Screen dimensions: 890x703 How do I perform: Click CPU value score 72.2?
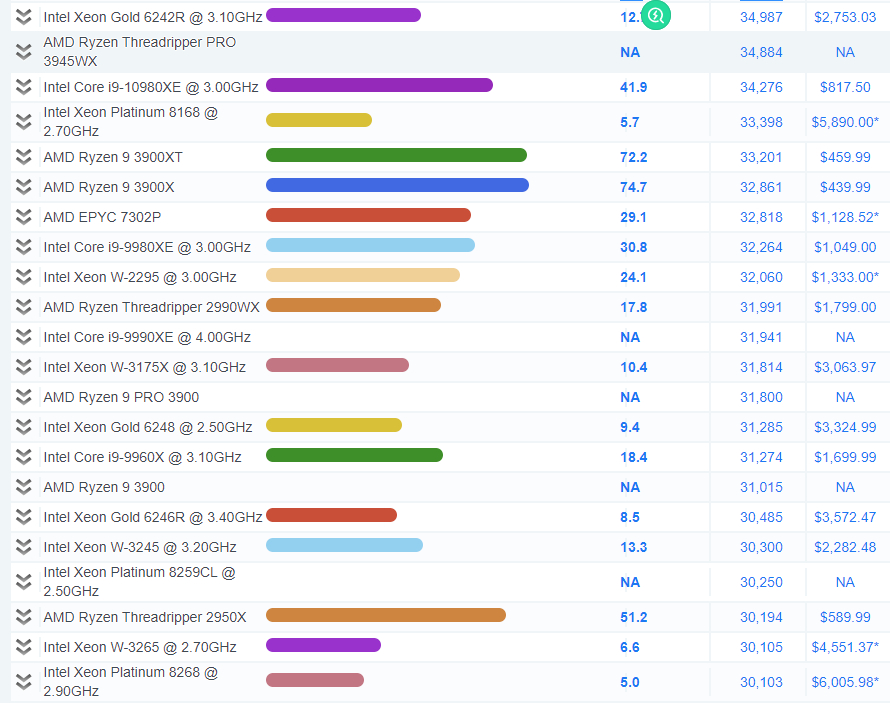pyautogui.click(x=633, y=157)
